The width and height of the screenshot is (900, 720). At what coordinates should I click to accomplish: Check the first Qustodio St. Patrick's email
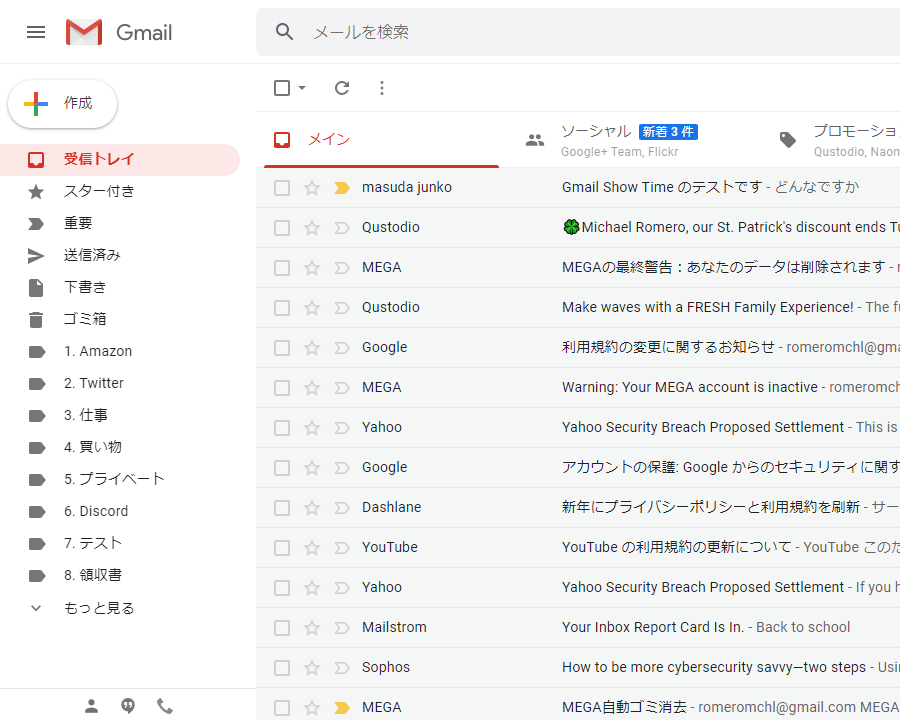pos(282,228)
